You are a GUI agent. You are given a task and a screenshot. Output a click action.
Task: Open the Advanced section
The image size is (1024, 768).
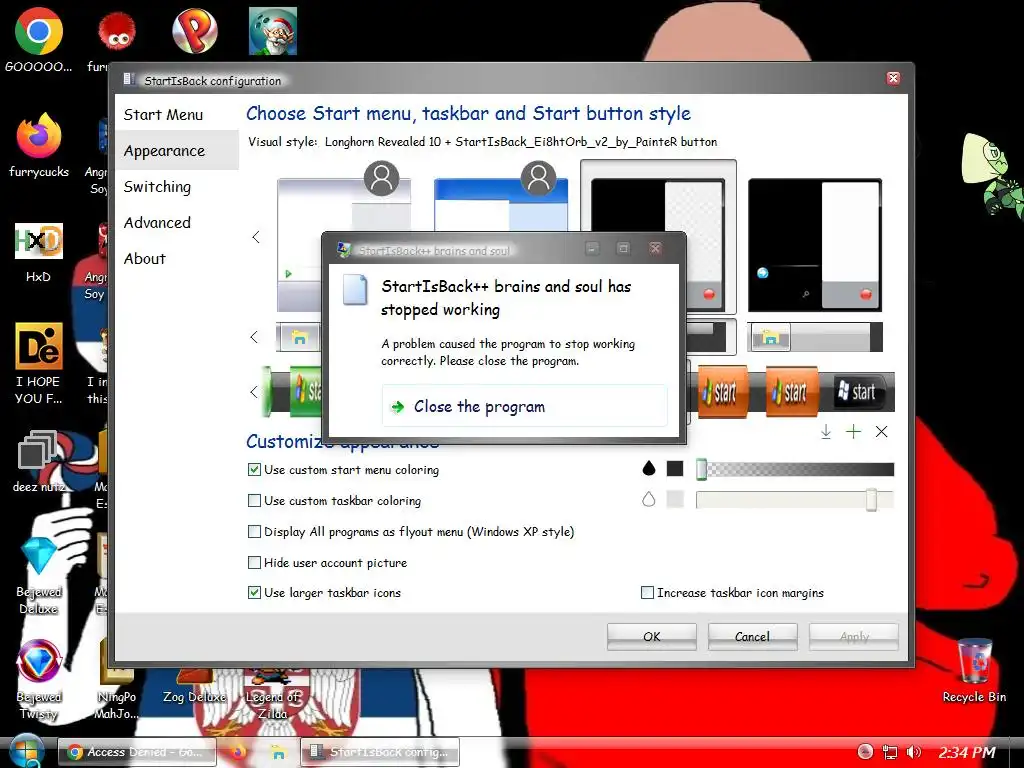click(x=157, y=223)
